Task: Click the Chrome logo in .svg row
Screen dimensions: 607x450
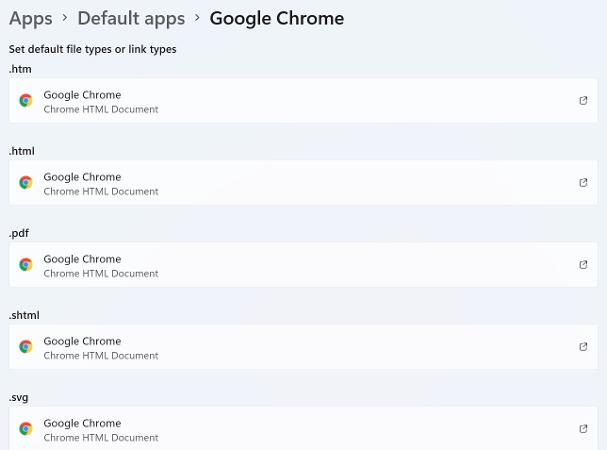Action: click(x=26, y=429)
